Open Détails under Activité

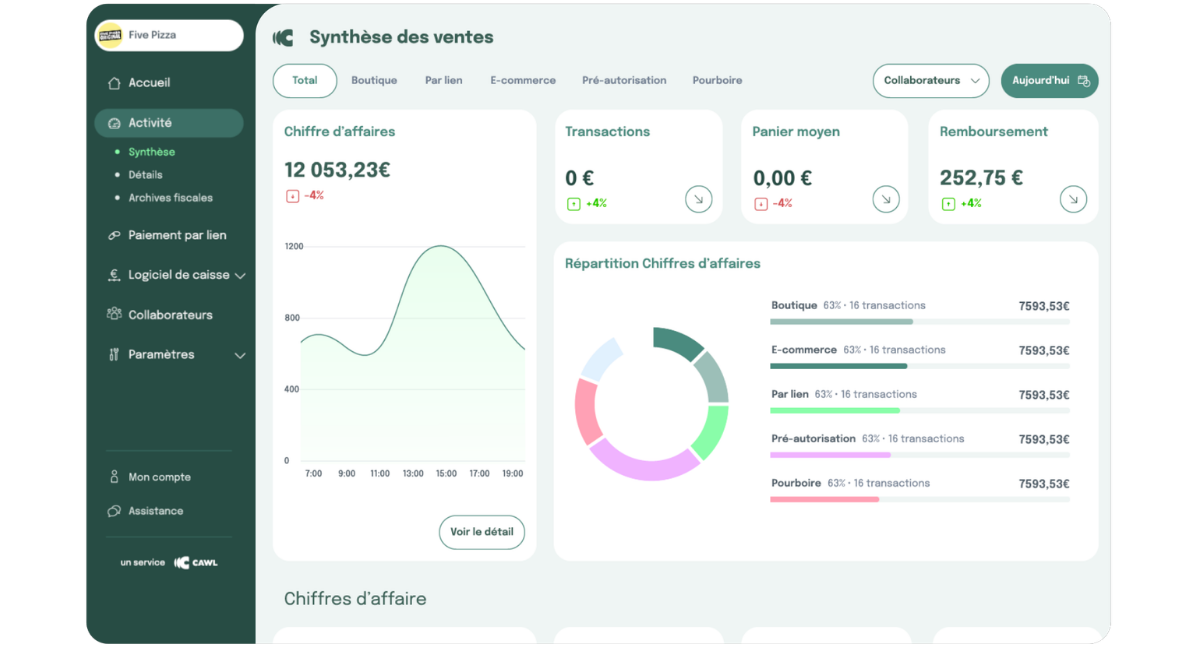pyautogui.click(x=145, y=175)
